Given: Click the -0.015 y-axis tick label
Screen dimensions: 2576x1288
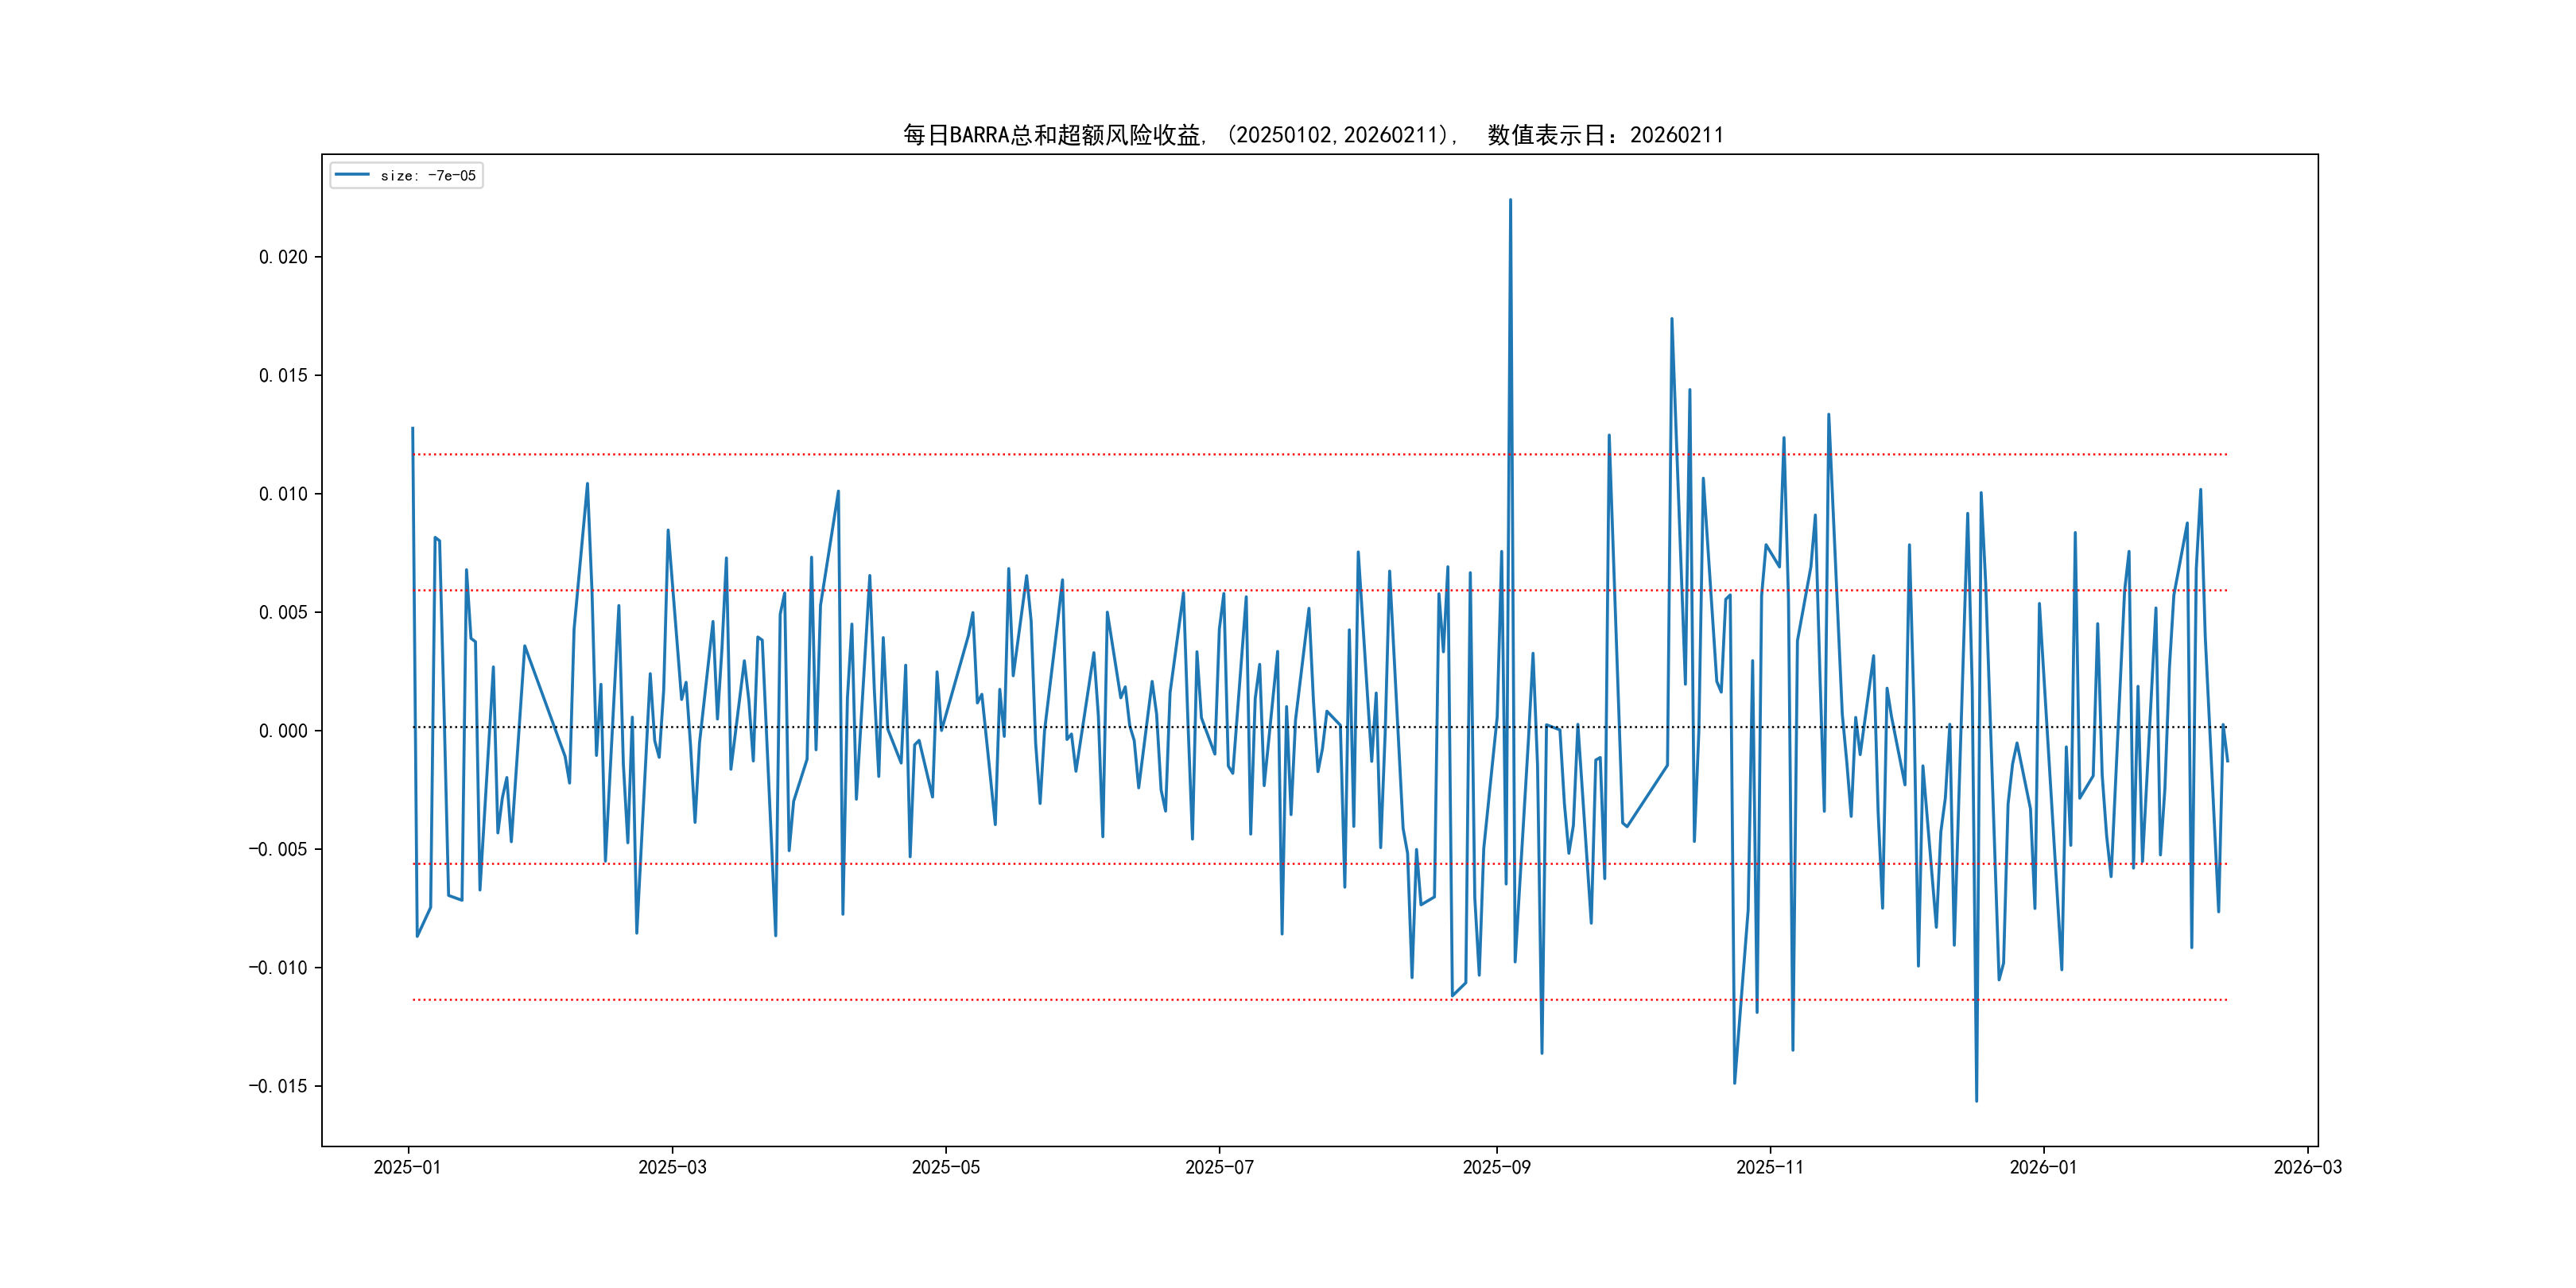Looking at the screenshot, I should coord(278,1086).
